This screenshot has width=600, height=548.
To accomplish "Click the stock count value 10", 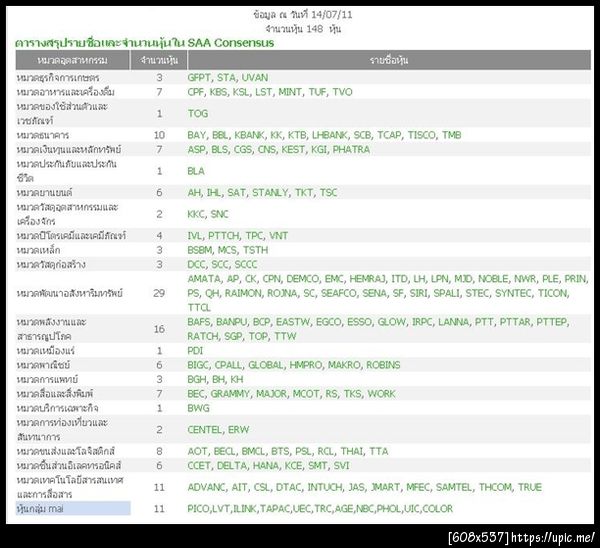I will click(159, 135).
